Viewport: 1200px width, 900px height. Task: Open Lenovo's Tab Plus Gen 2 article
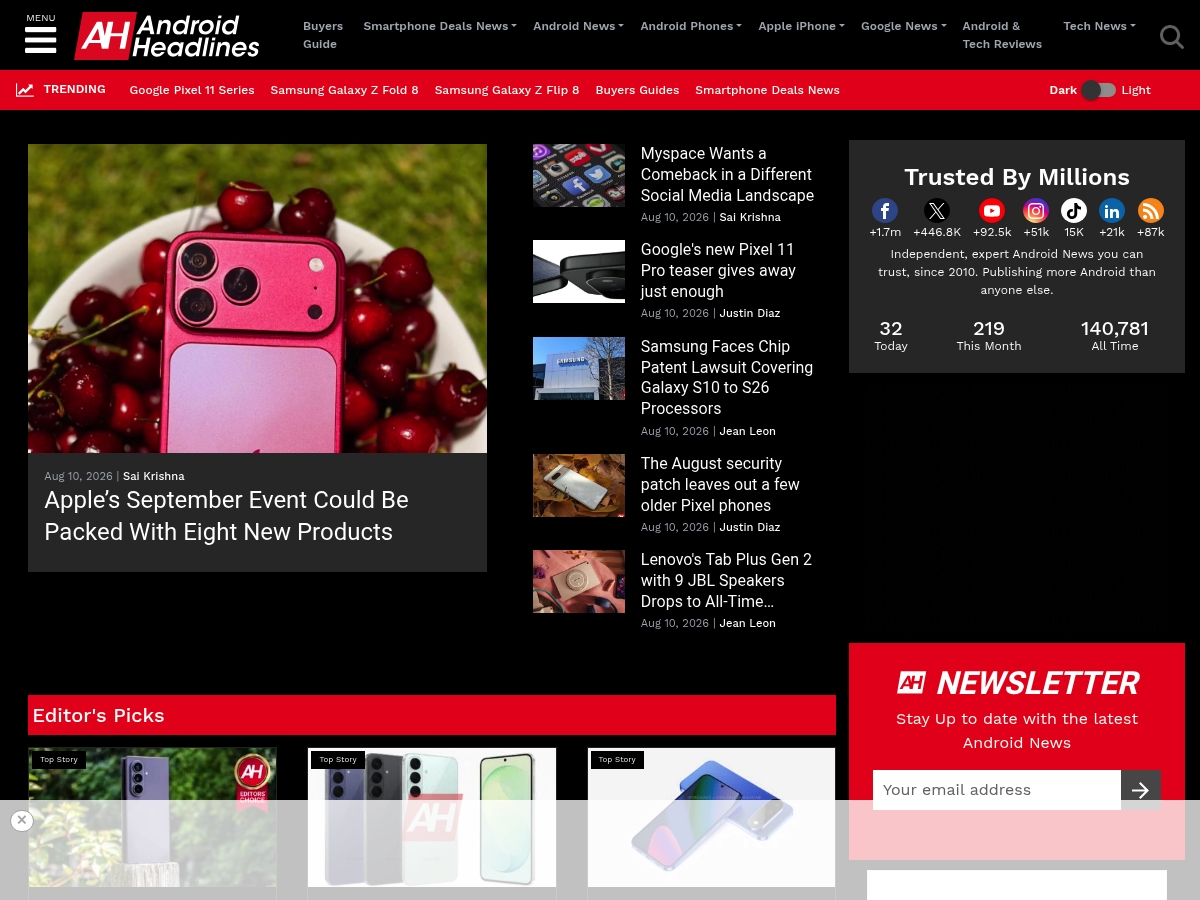726,580
